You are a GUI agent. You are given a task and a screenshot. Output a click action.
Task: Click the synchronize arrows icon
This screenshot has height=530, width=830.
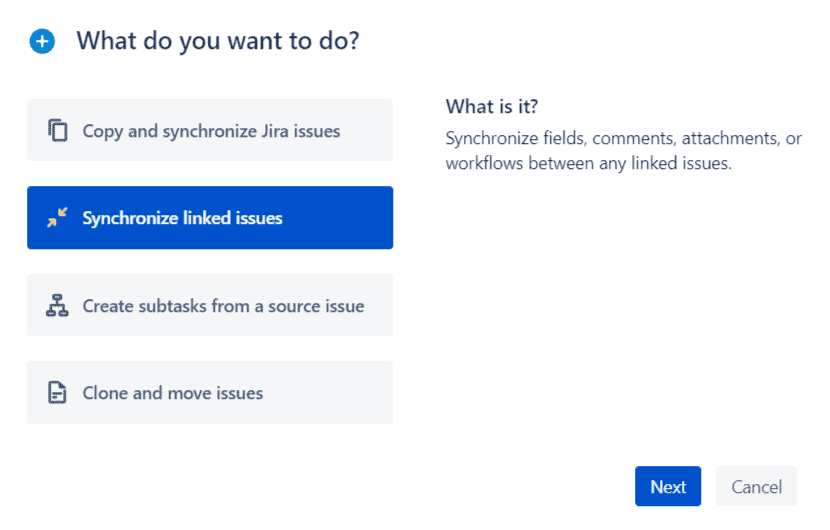coord(58,218)
